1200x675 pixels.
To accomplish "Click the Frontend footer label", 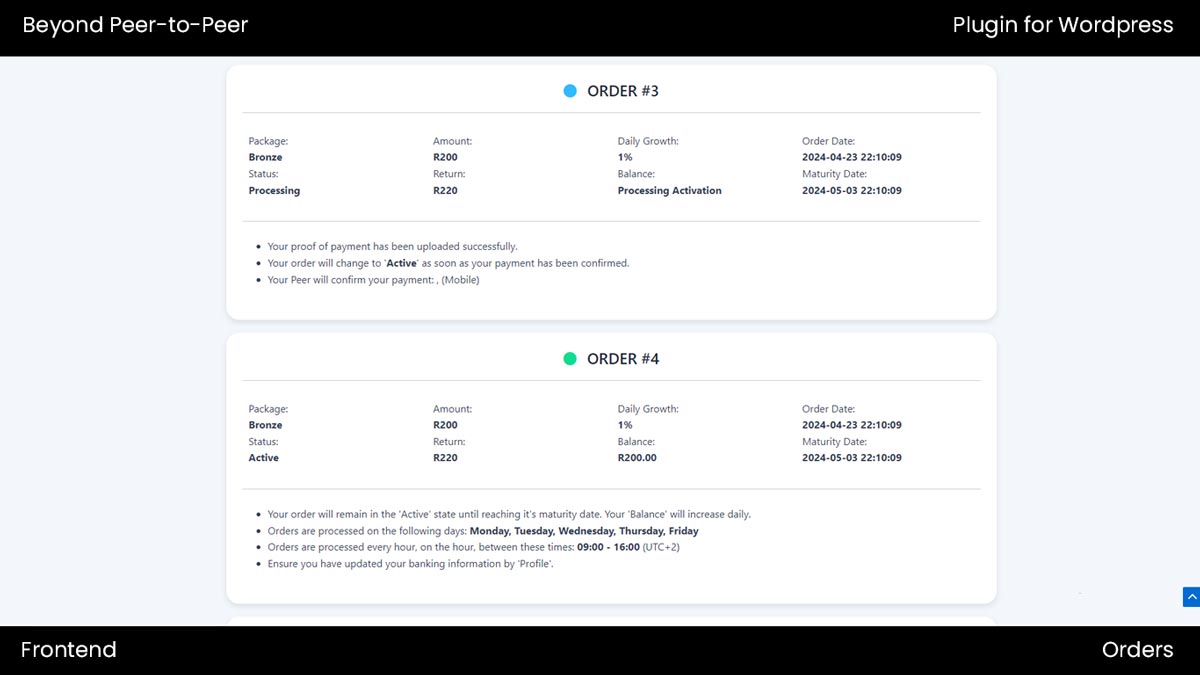I will tap(68, 649).
